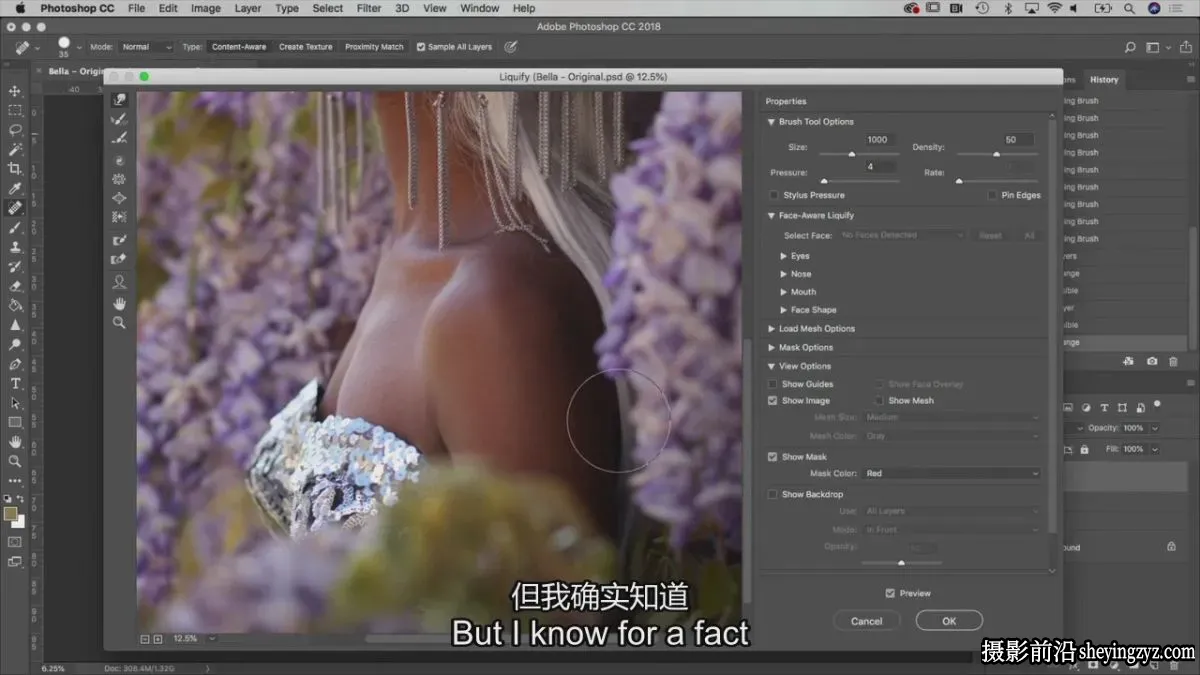Open the Filter menu

tap(369, 8)
